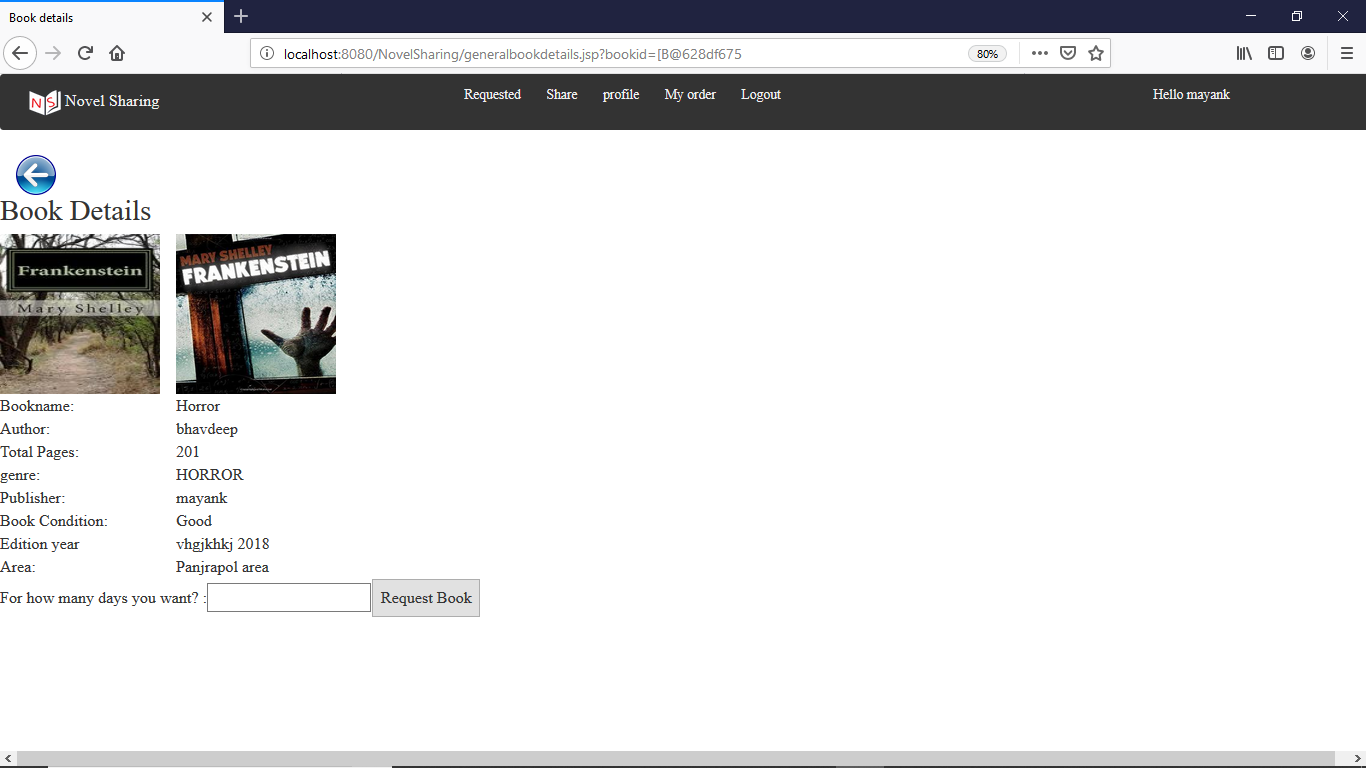Click the Novel Sharing brand text
Image resolution: width=1366 pixels, height=768 pixels.
pyautogui.click(x=112, y=101)
